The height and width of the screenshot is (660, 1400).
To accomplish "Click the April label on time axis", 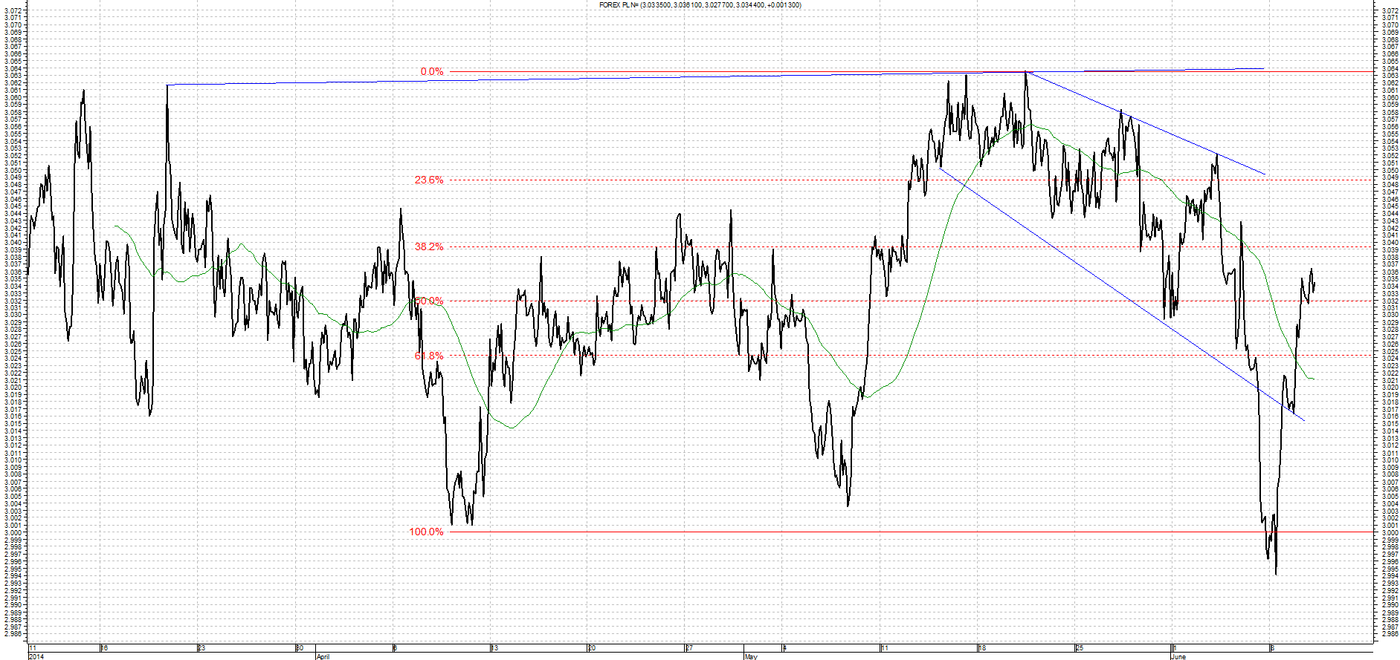I will tap(322, 657).
